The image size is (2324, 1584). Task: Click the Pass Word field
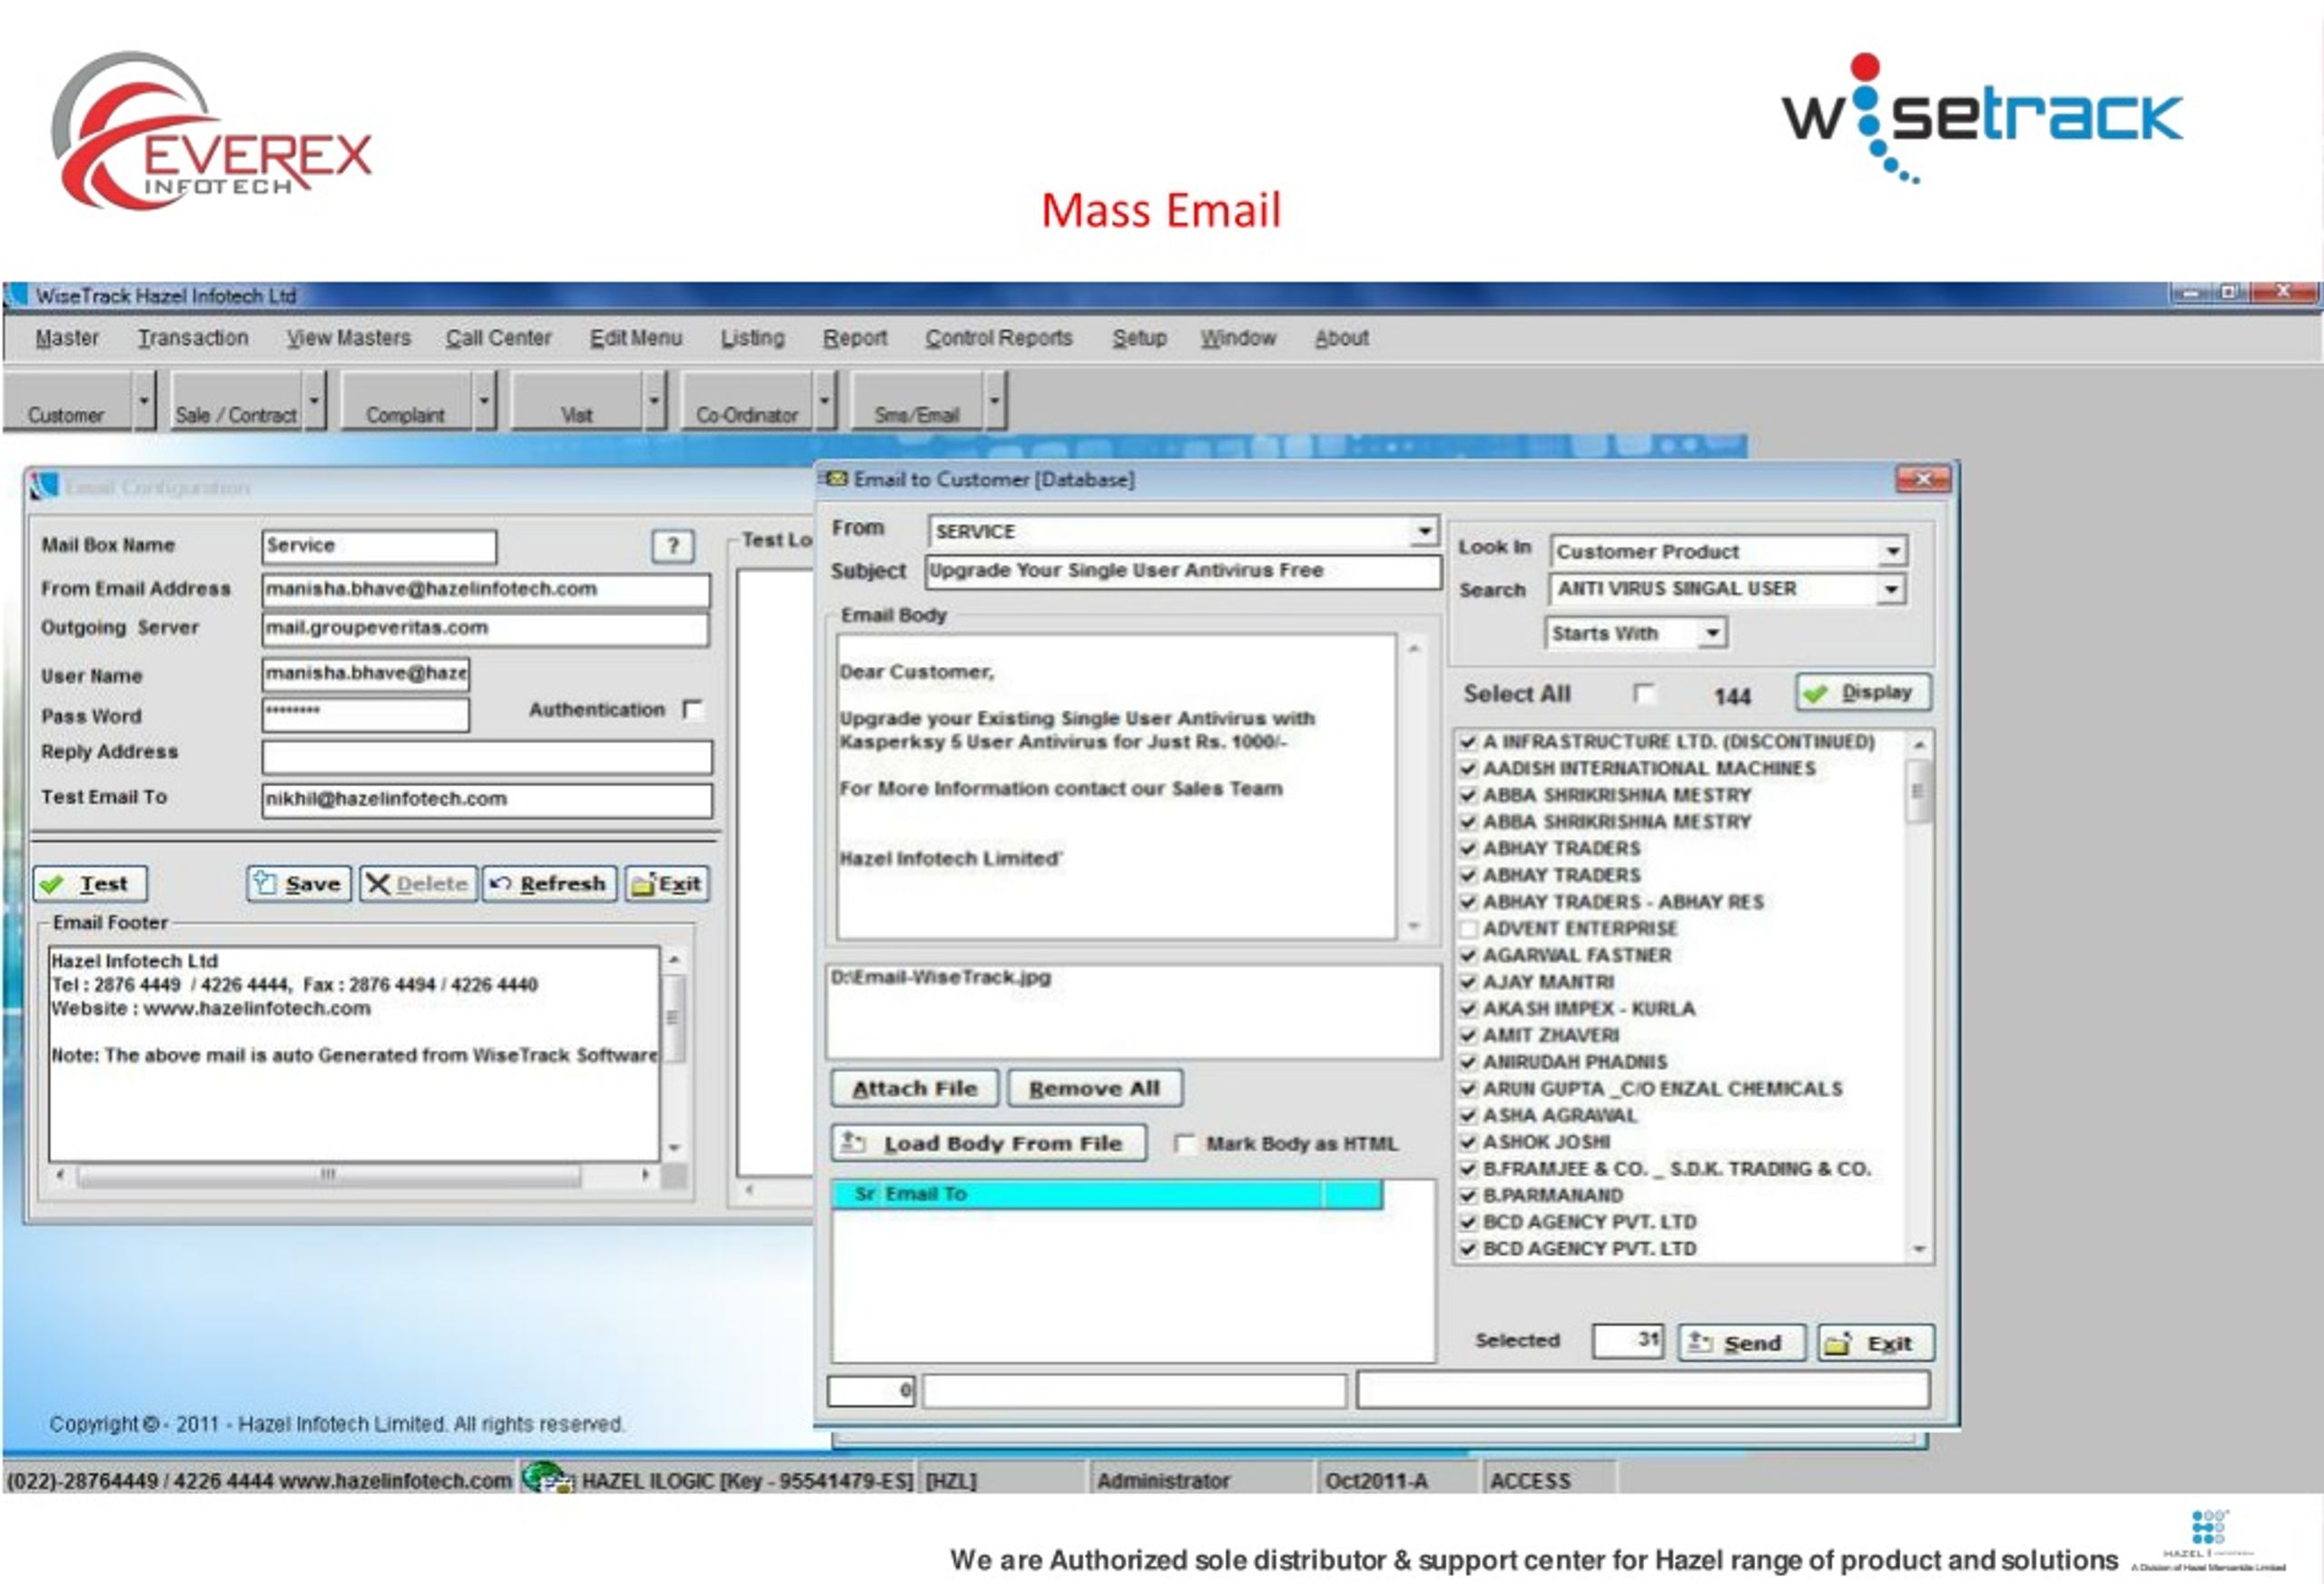pyautogui.click(x=365, y=714)
